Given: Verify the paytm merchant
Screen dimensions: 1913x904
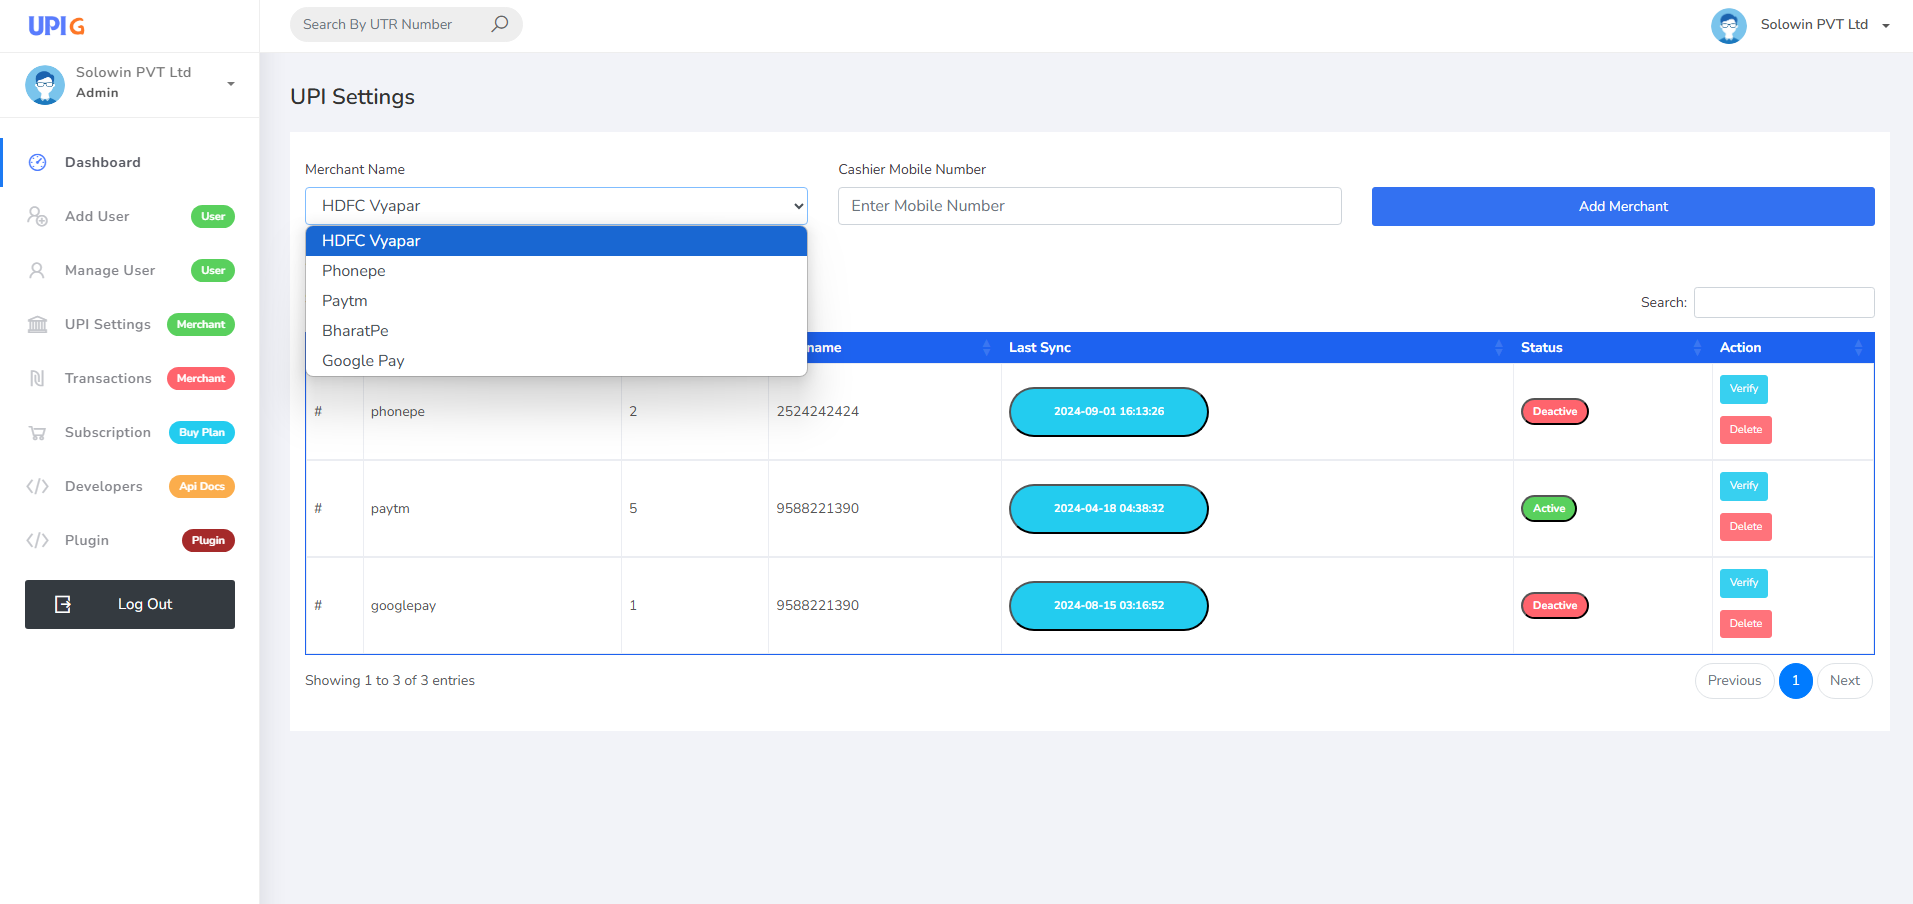Looking at the screenshot, I should click(x=1744, y=486).
